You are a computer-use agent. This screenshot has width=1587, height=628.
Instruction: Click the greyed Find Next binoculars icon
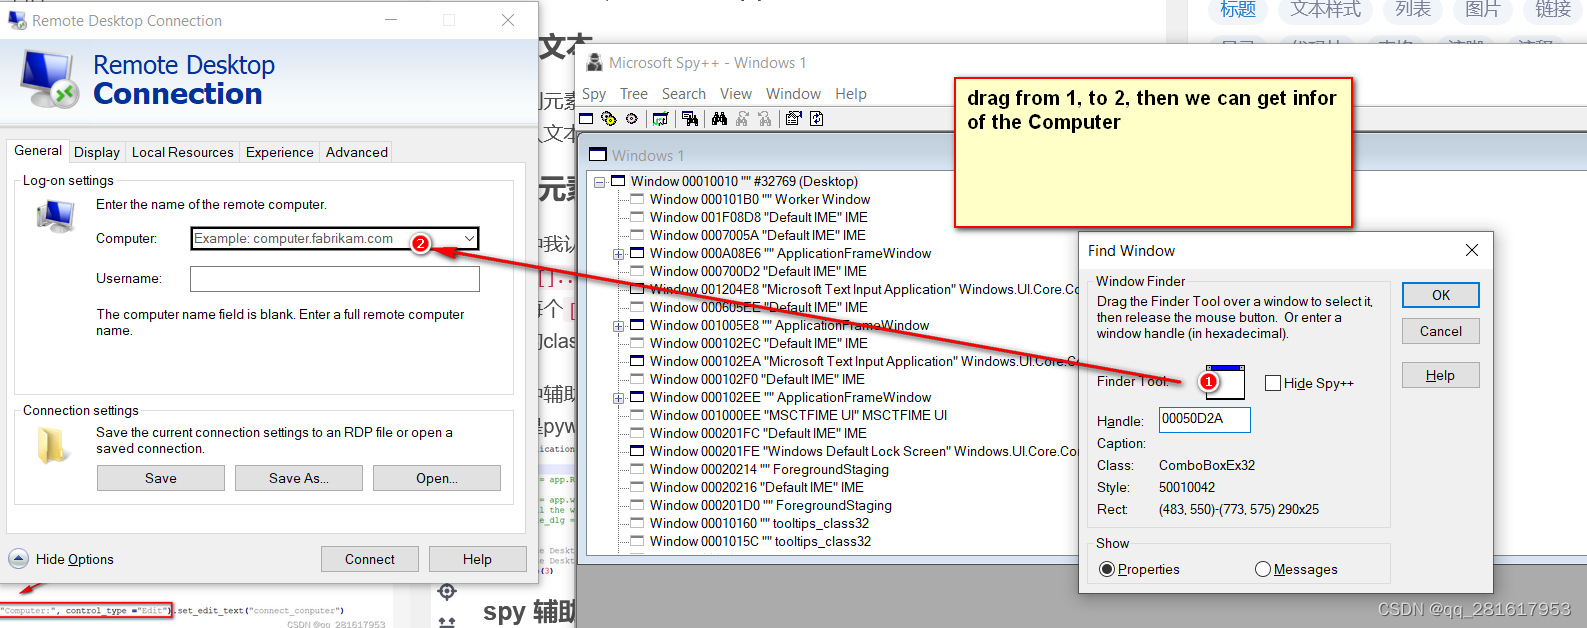point(742,119)
